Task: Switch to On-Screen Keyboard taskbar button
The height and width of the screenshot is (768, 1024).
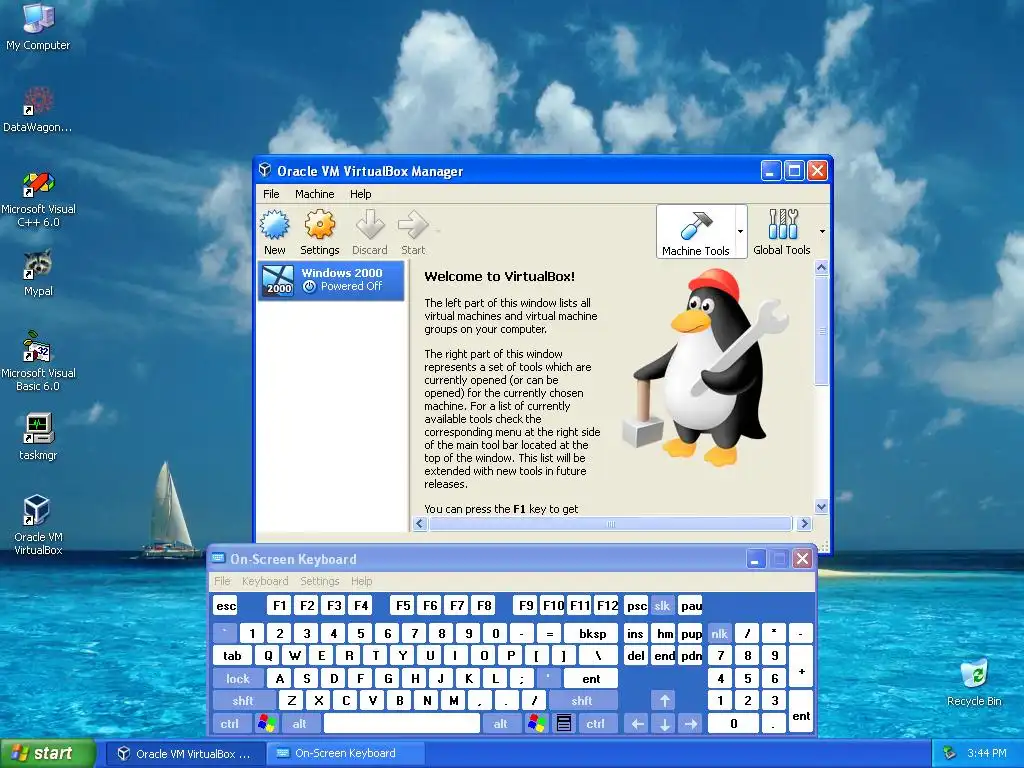Action: [x=346, y=753]
